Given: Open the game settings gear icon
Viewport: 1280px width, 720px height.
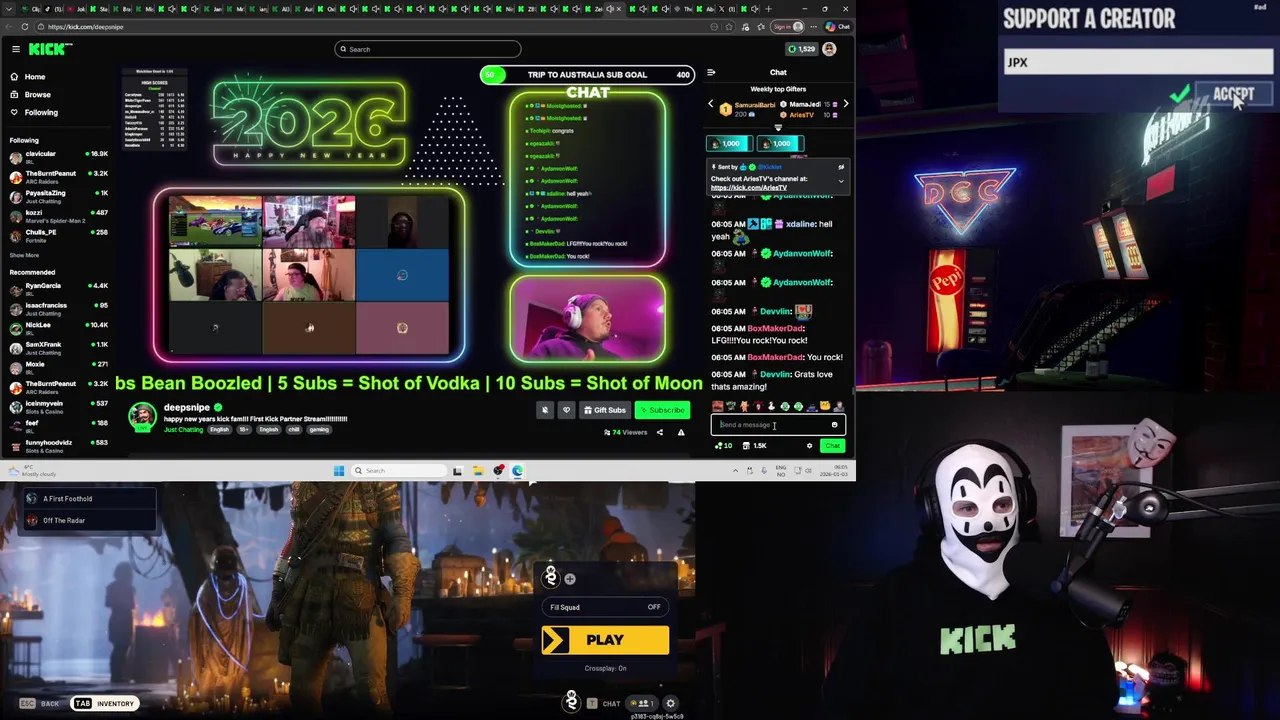Looking at the screenshot, I should (671, 704).
